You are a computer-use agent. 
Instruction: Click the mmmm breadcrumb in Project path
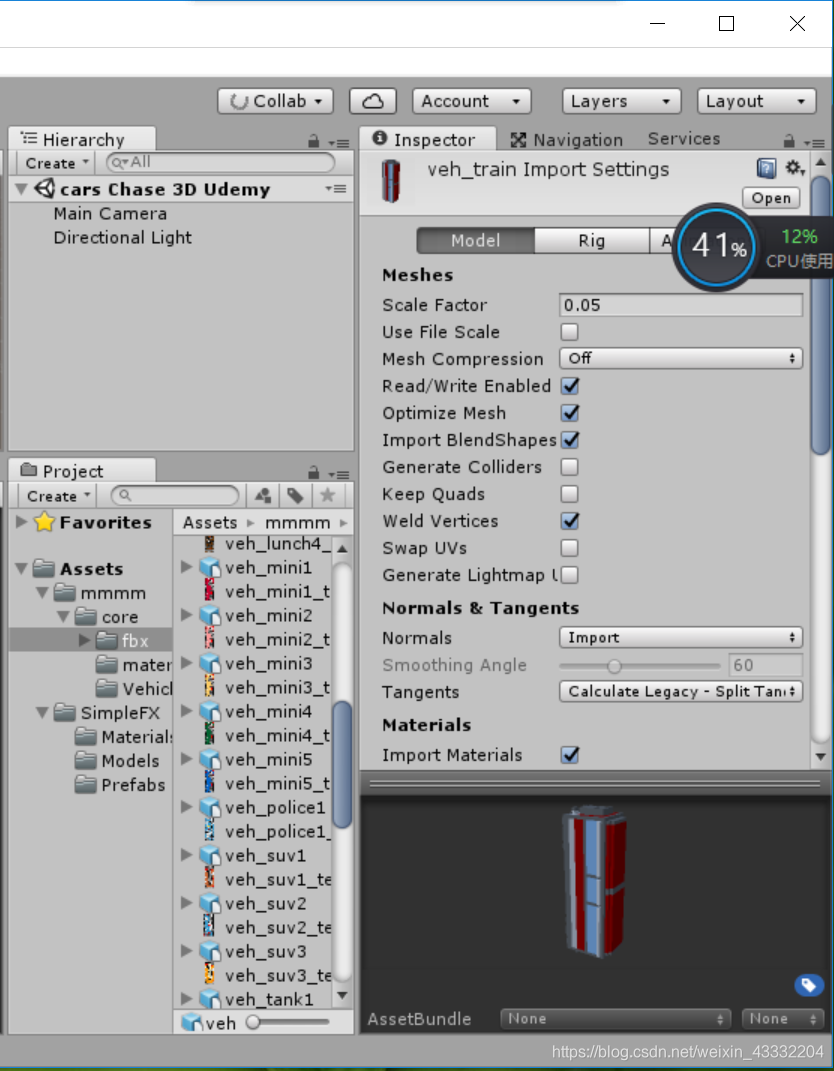pyautogui.click(x=298, y=523)
